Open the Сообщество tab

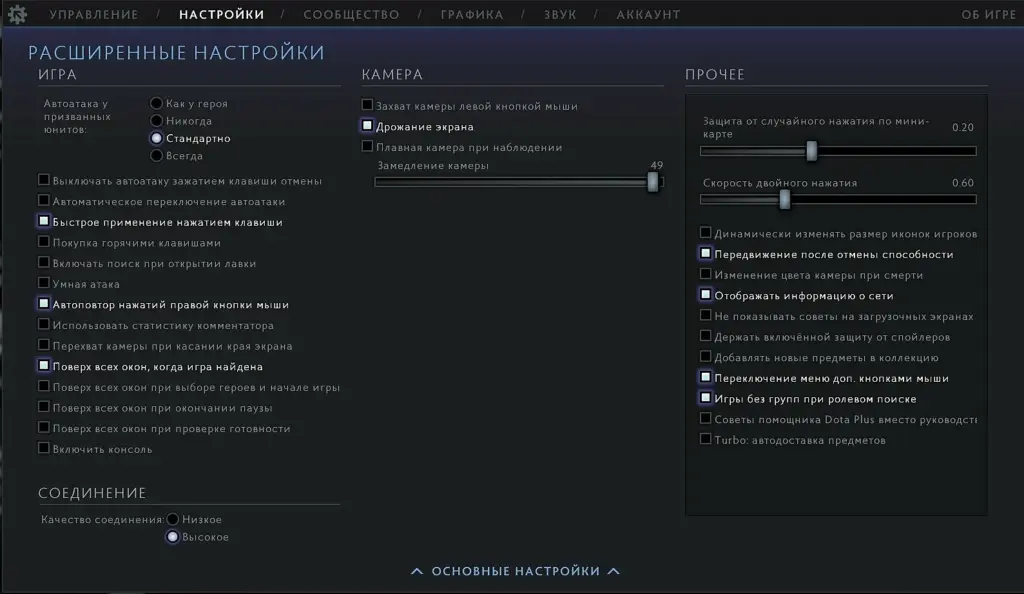(x=351, y=14)
